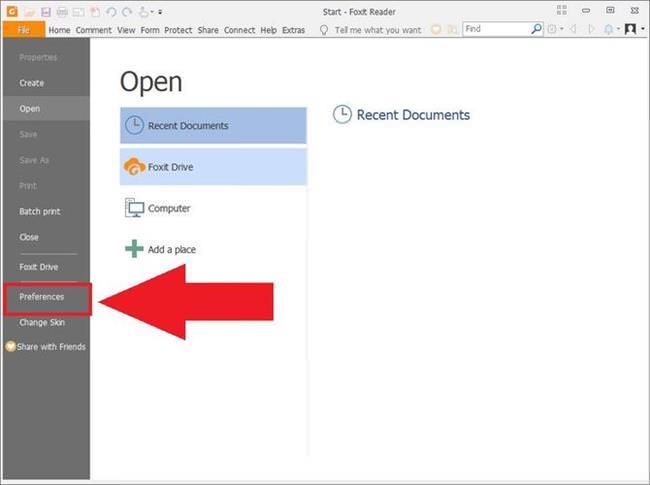The width and height of the screenshot is (650, 485).
Task: Select Change Skin in the File sidebar
Action: click(46, 323)
